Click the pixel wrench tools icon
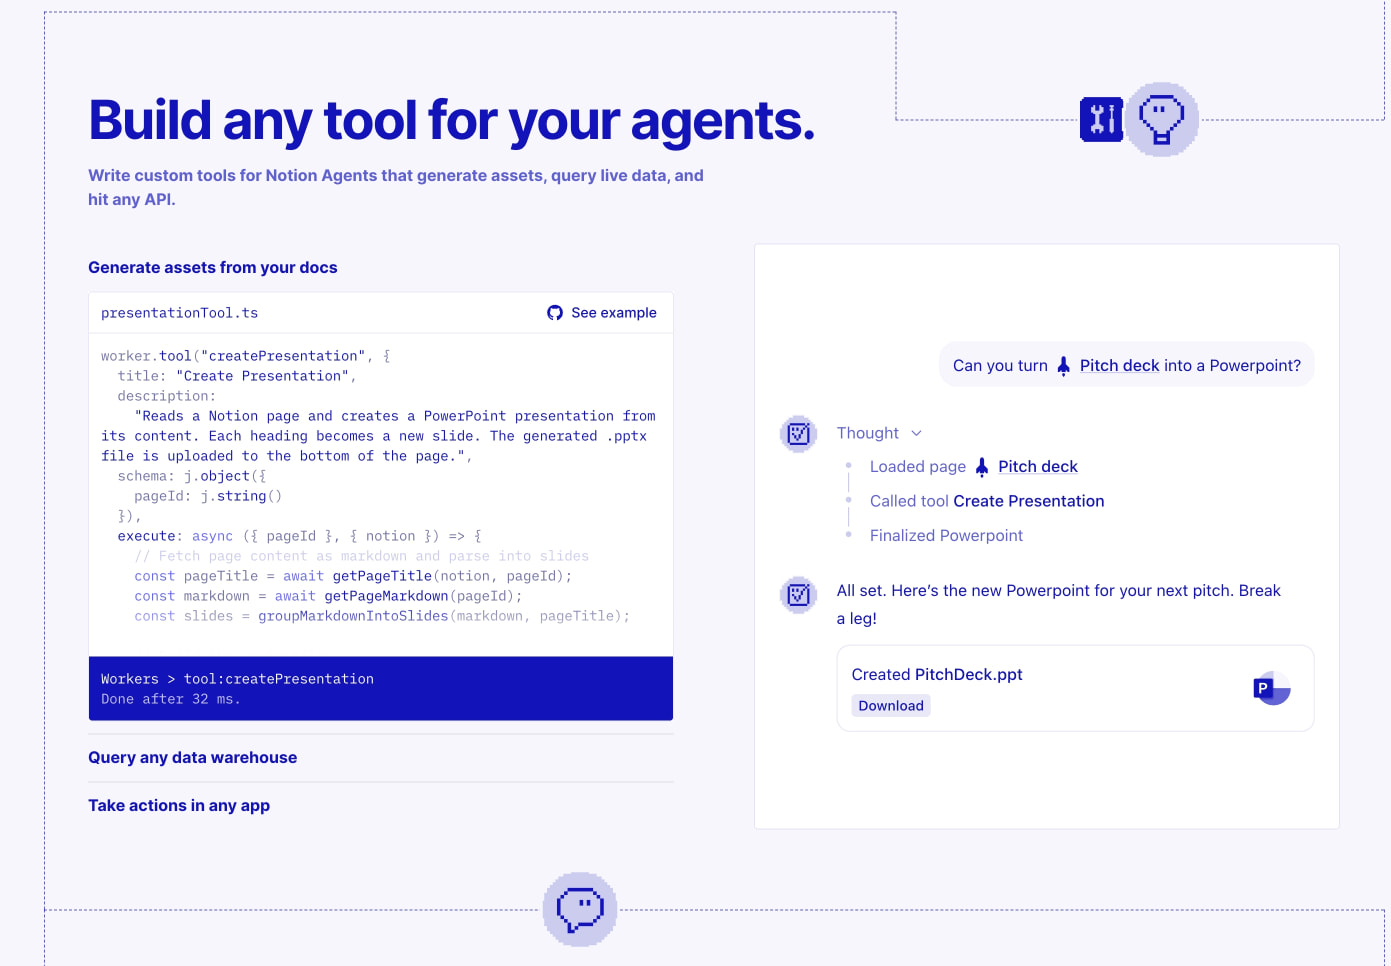This screenshot has width=1391, height=966. (1101, 120)
